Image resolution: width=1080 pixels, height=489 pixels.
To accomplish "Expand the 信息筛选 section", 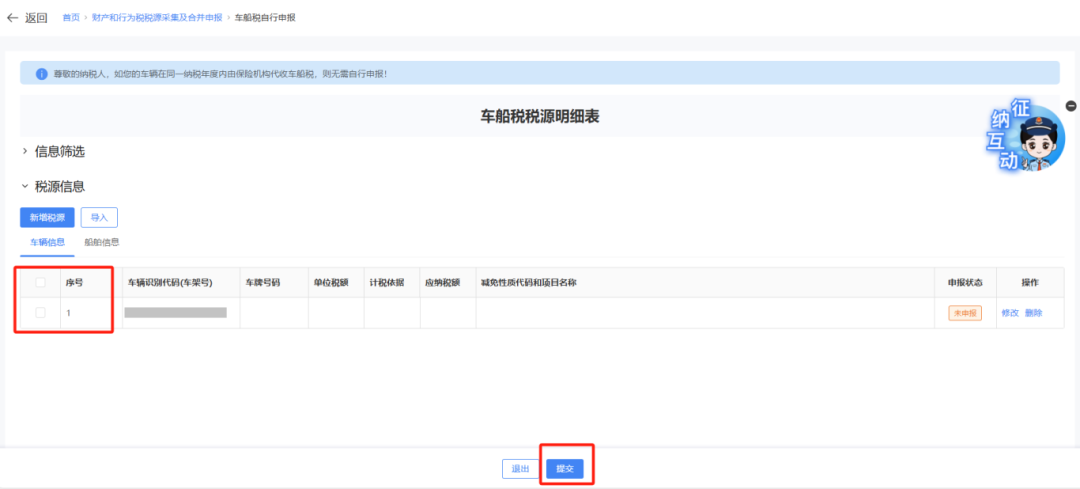I will (x=53, y=152).
